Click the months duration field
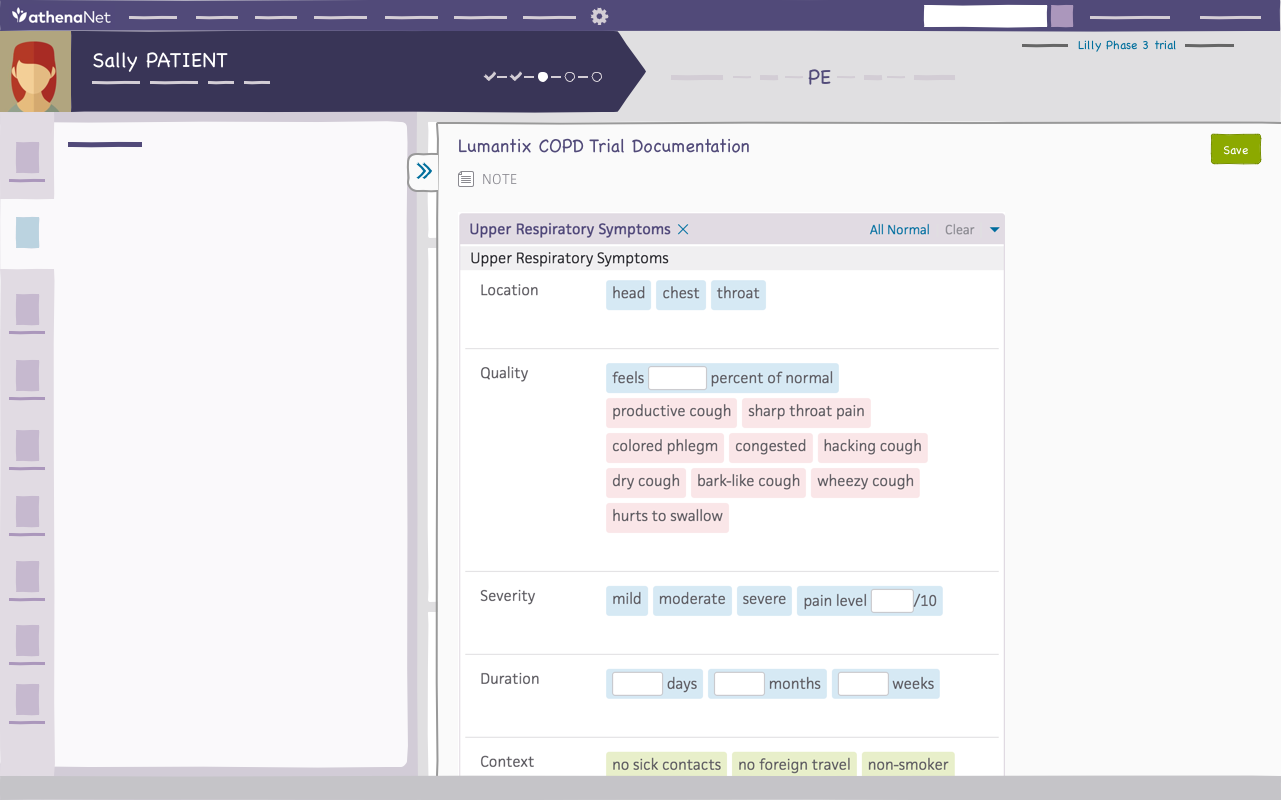The height and width of the screenshot is (800, 1281). 739,684
